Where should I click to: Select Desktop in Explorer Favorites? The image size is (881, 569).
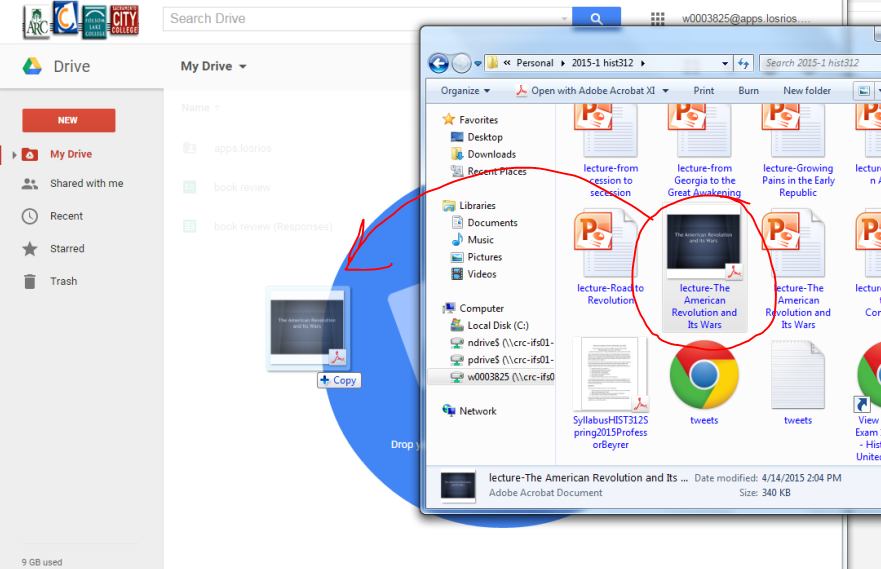pos(477,137)
